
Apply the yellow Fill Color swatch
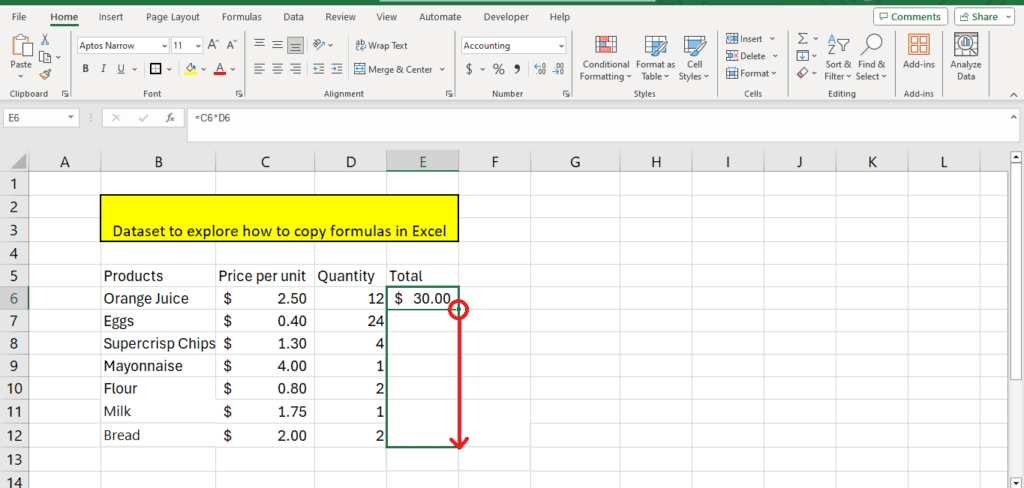pos(190,69)
